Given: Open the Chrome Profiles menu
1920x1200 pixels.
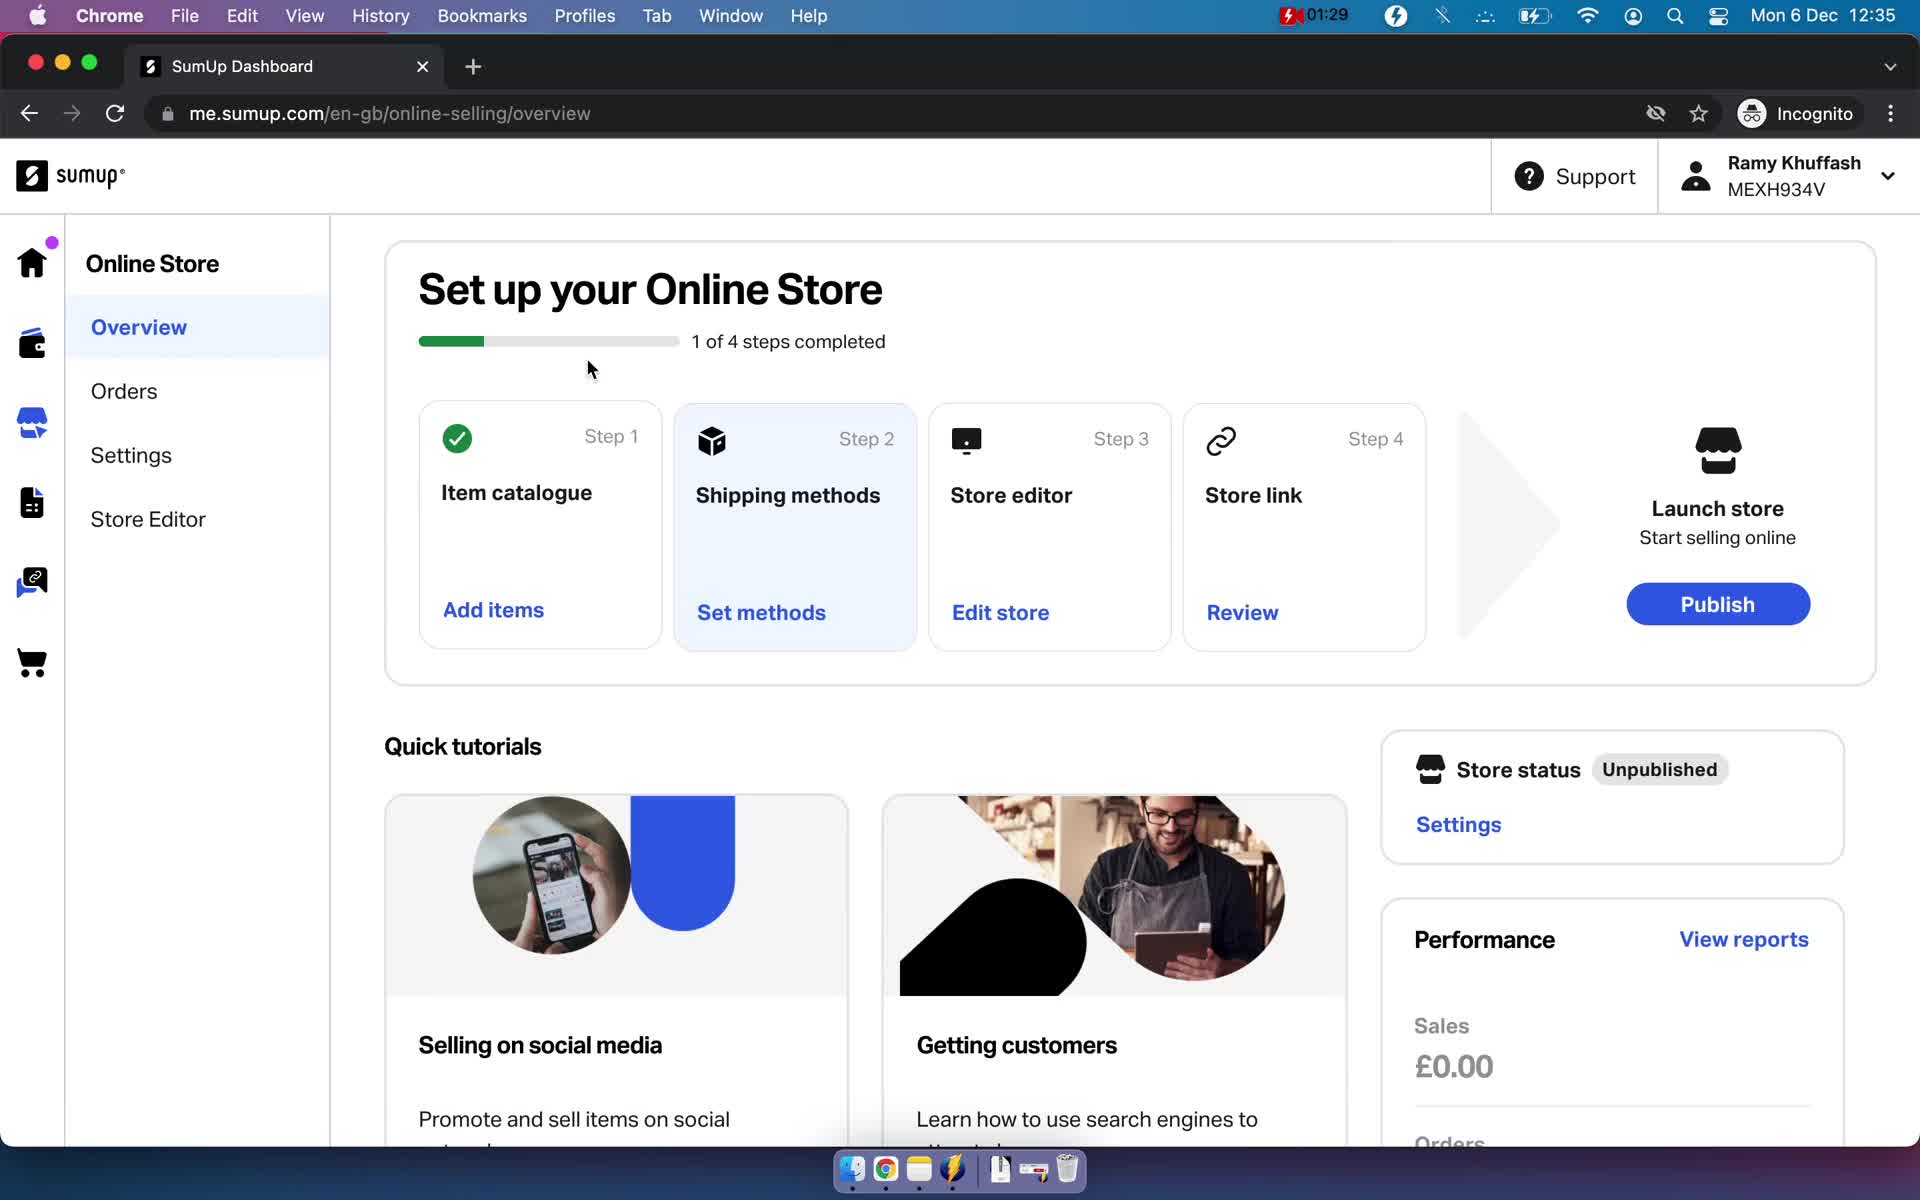Looking at the screenshot, I should (583, 15).
